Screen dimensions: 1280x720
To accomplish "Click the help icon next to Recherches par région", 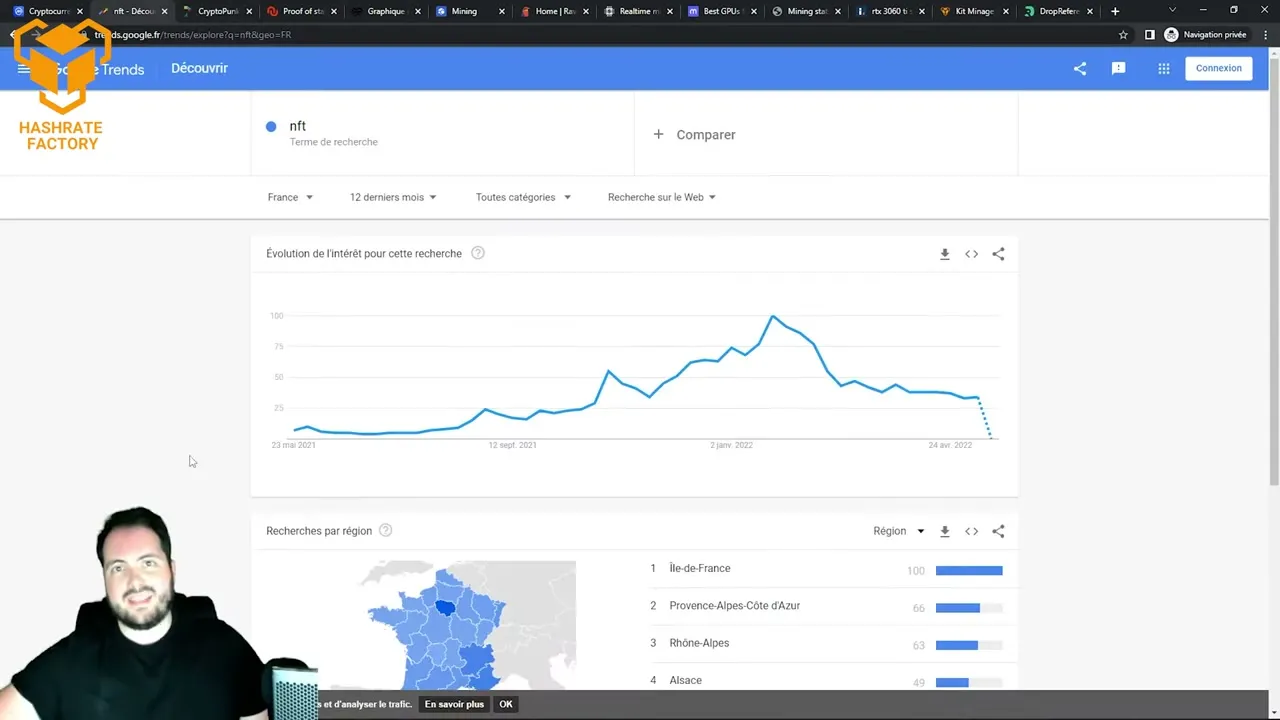I will 385,531.
